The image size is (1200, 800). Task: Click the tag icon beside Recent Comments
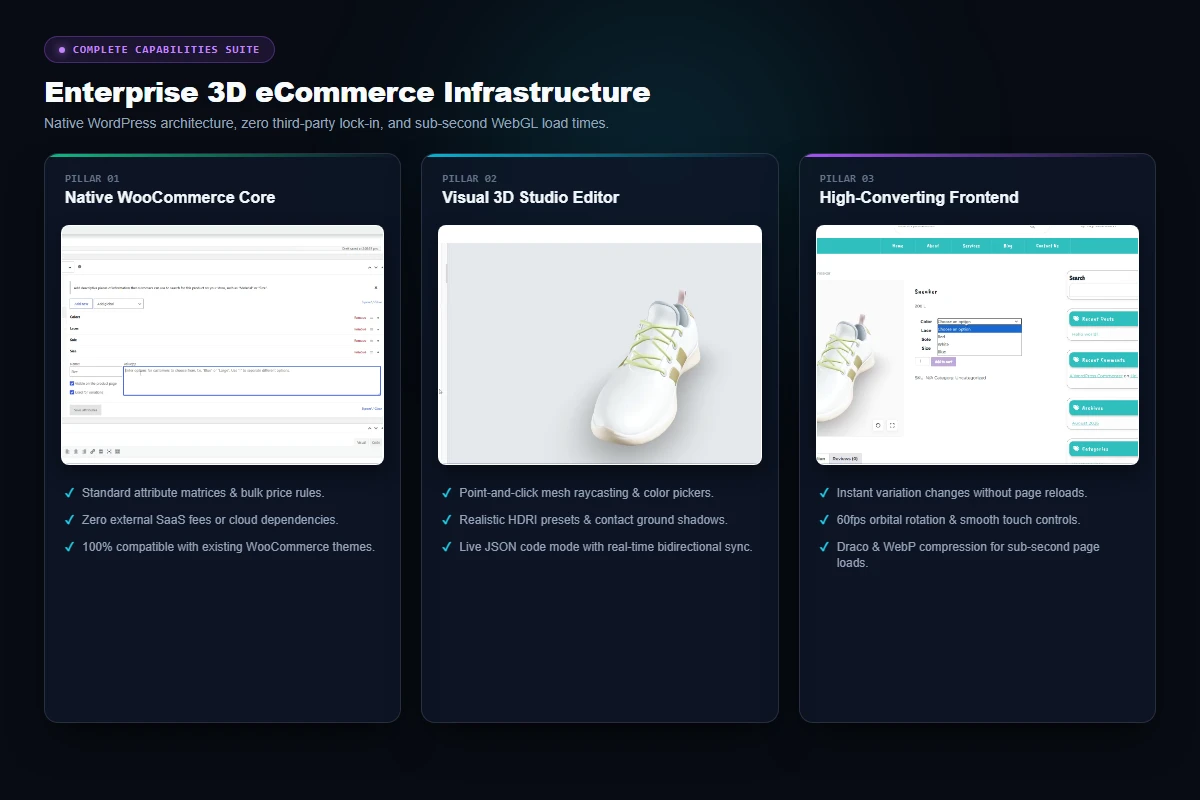click(1076, 359)
